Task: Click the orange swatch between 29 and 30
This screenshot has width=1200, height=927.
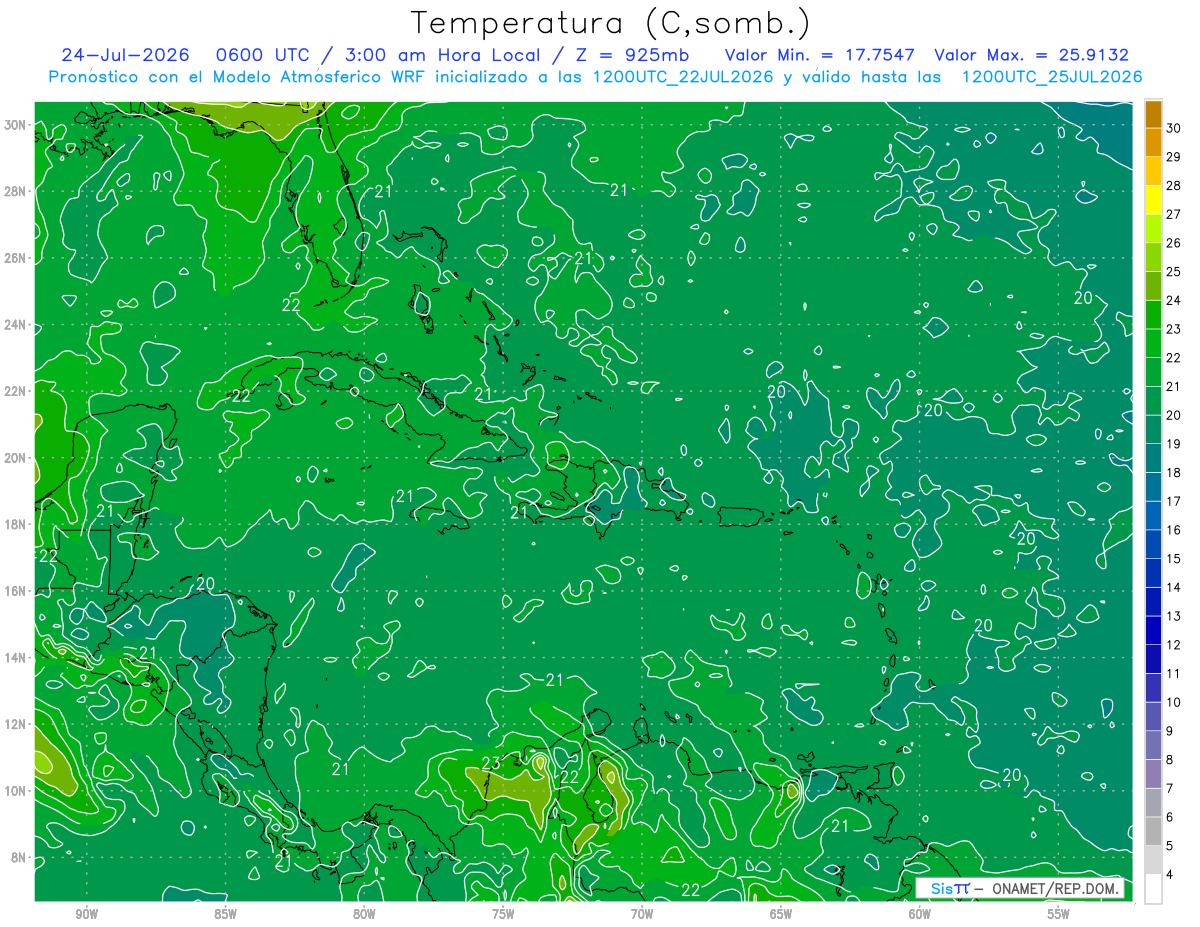Action: click(x=1153, y=142)
